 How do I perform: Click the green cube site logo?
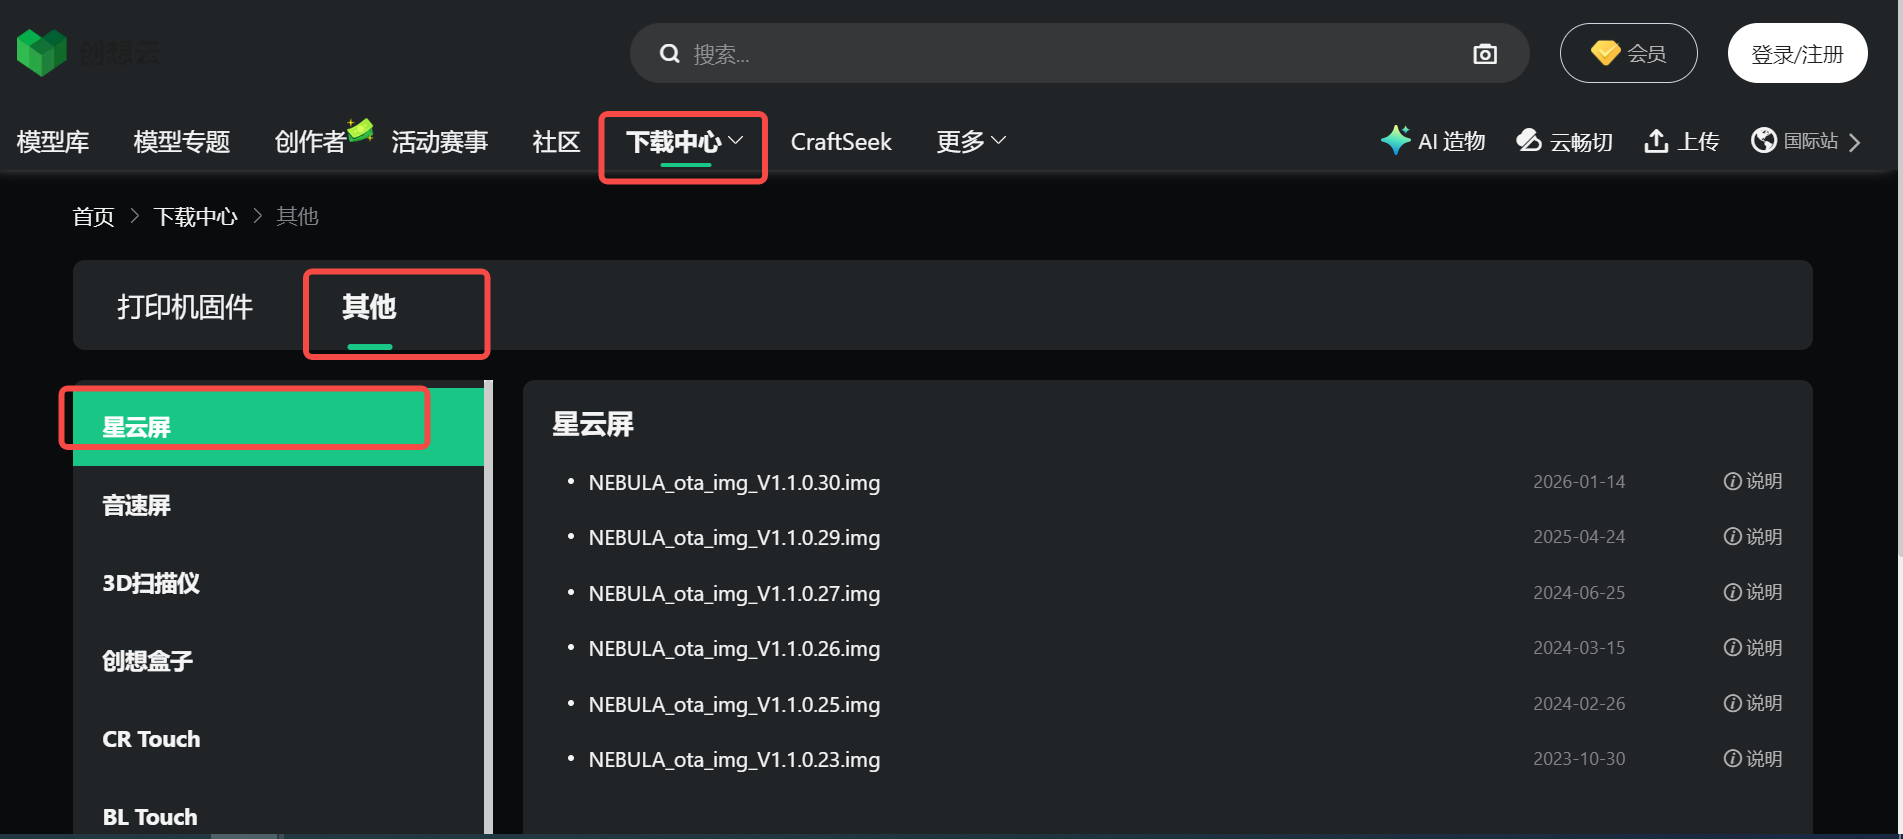point(42,52)
